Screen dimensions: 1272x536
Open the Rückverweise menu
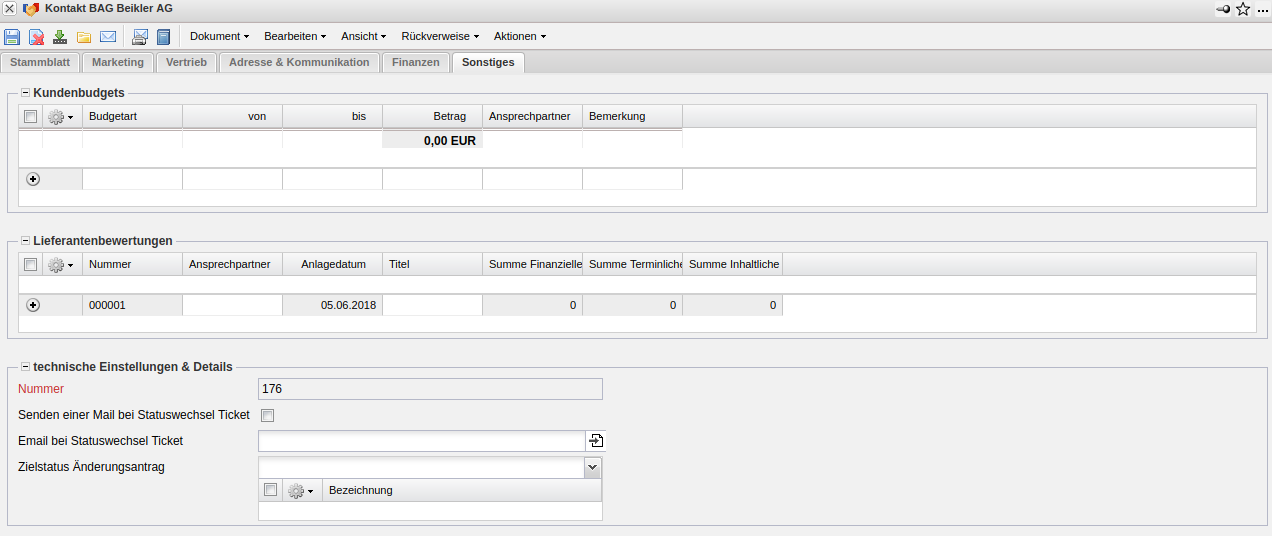coord(440,36)
